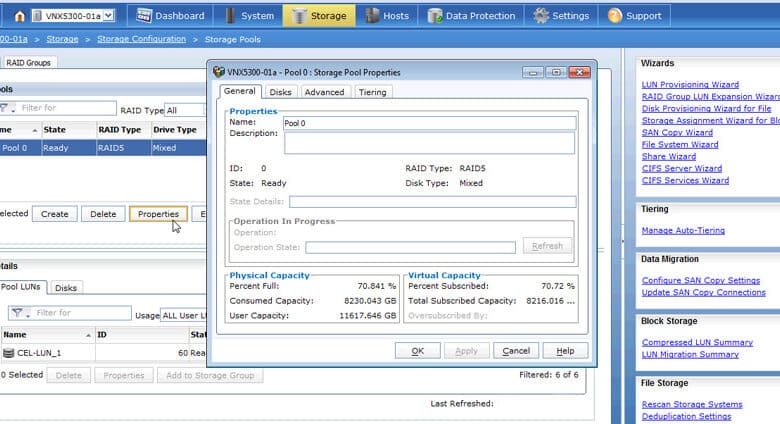
Task: Open Update SAN Copy Connections link
Action: pyautogui.click(x=704, y=292)
